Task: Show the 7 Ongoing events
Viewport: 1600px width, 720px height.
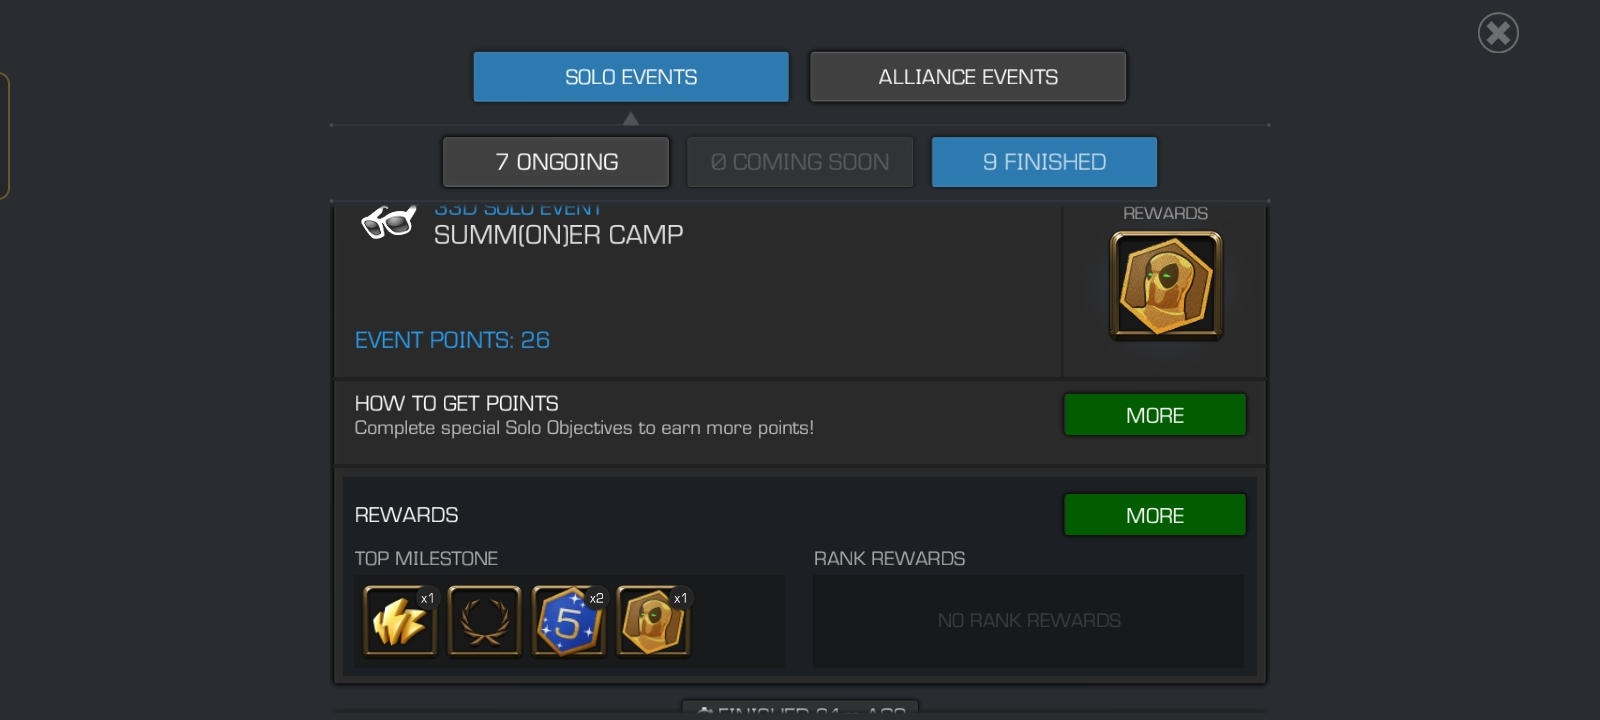Action: click(556, 162)
